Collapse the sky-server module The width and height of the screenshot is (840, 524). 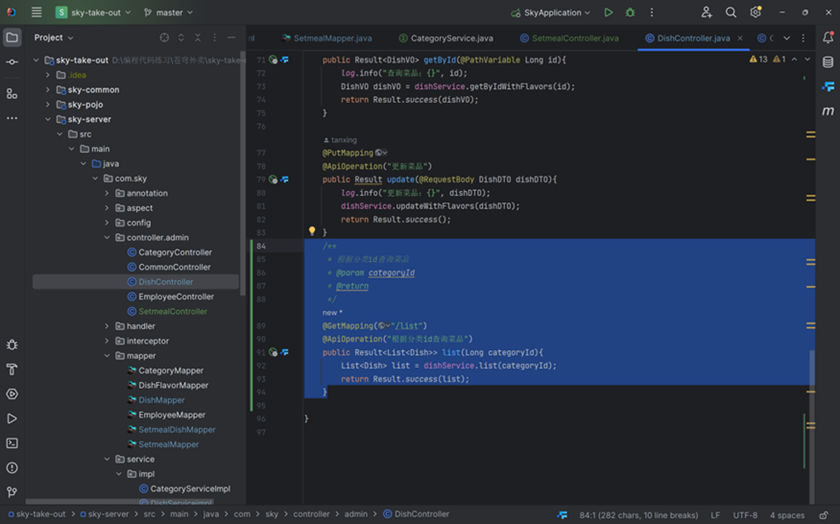[48, 119]
